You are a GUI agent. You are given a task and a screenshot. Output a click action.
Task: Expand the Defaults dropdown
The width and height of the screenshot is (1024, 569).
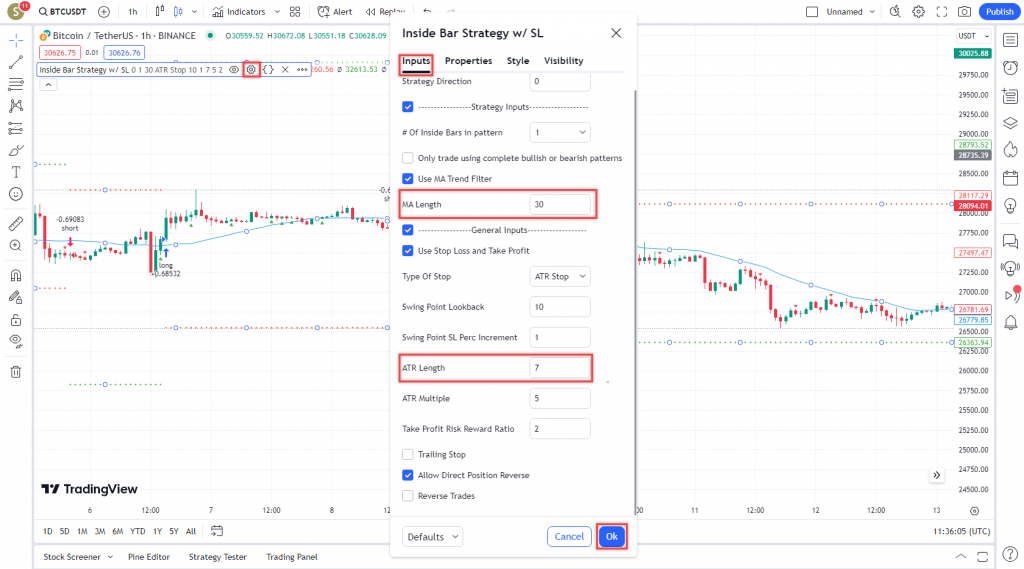(432, 537)
